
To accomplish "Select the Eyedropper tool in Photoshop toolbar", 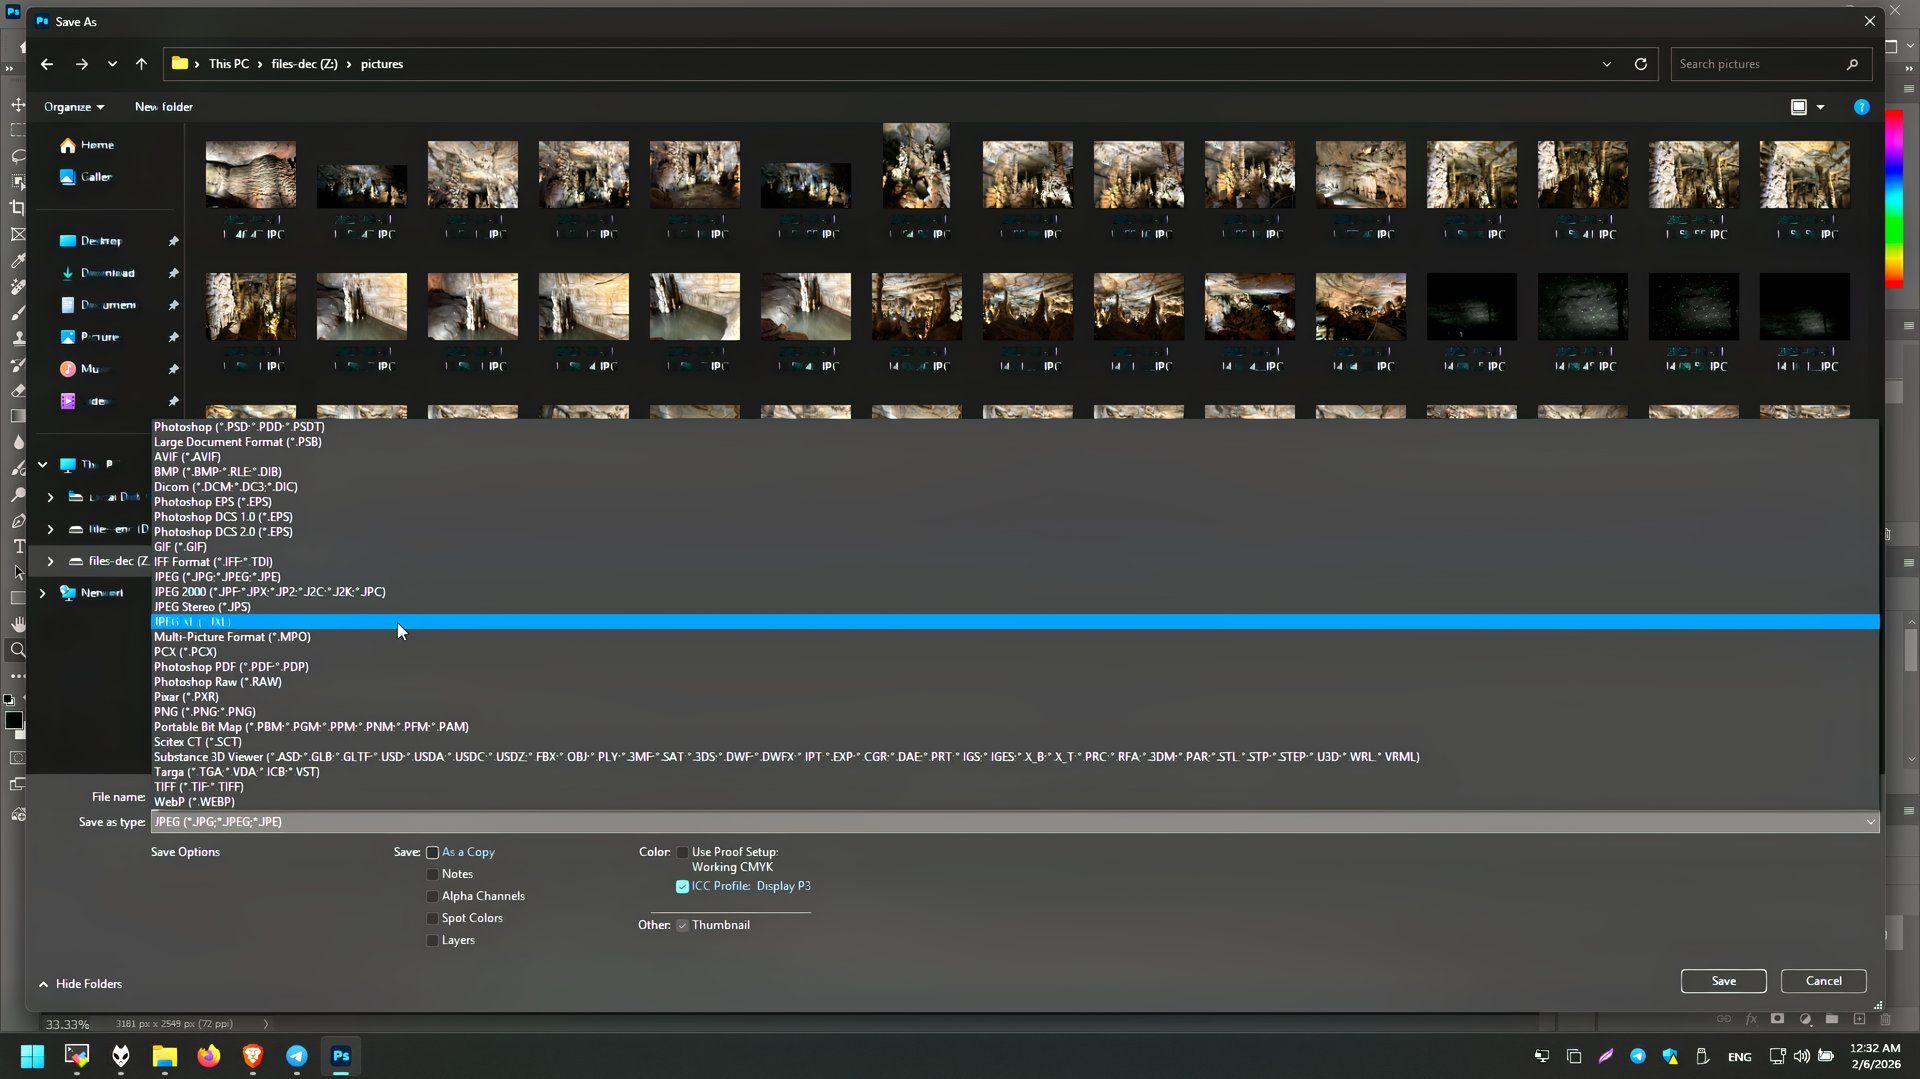I will click(x=18, y=260).
